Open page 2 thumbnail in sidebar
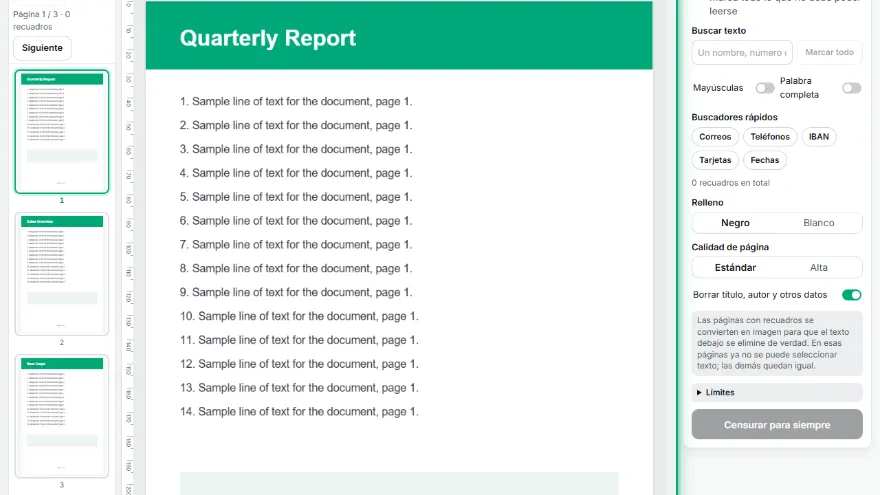Image resolution: width=880 pixels, height=495 pixels. 62,274
